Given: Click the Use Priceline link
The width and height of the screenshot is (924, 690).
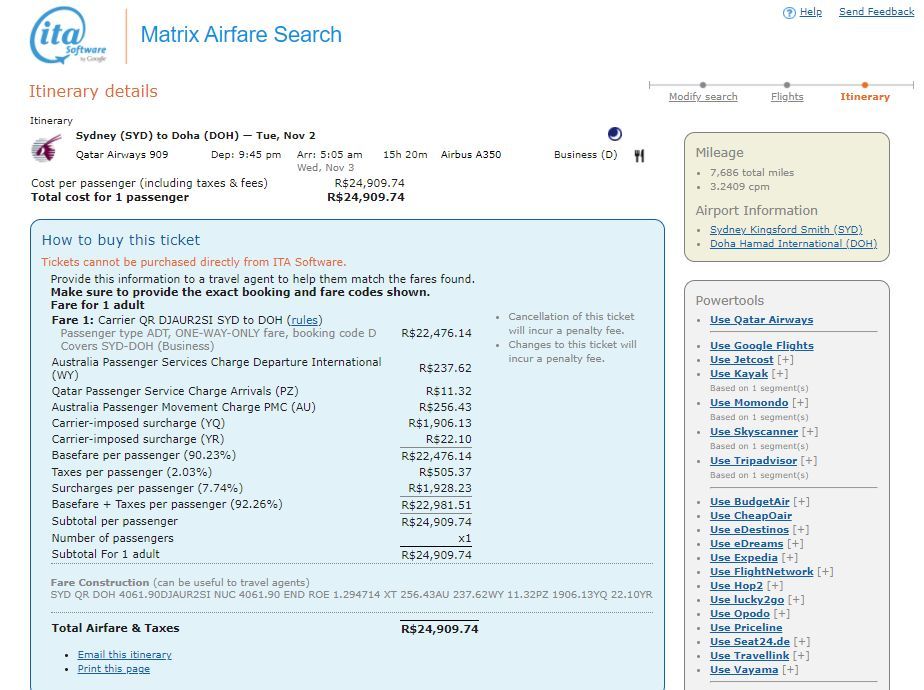Looking at the screenshot, I should pos(746,628).
